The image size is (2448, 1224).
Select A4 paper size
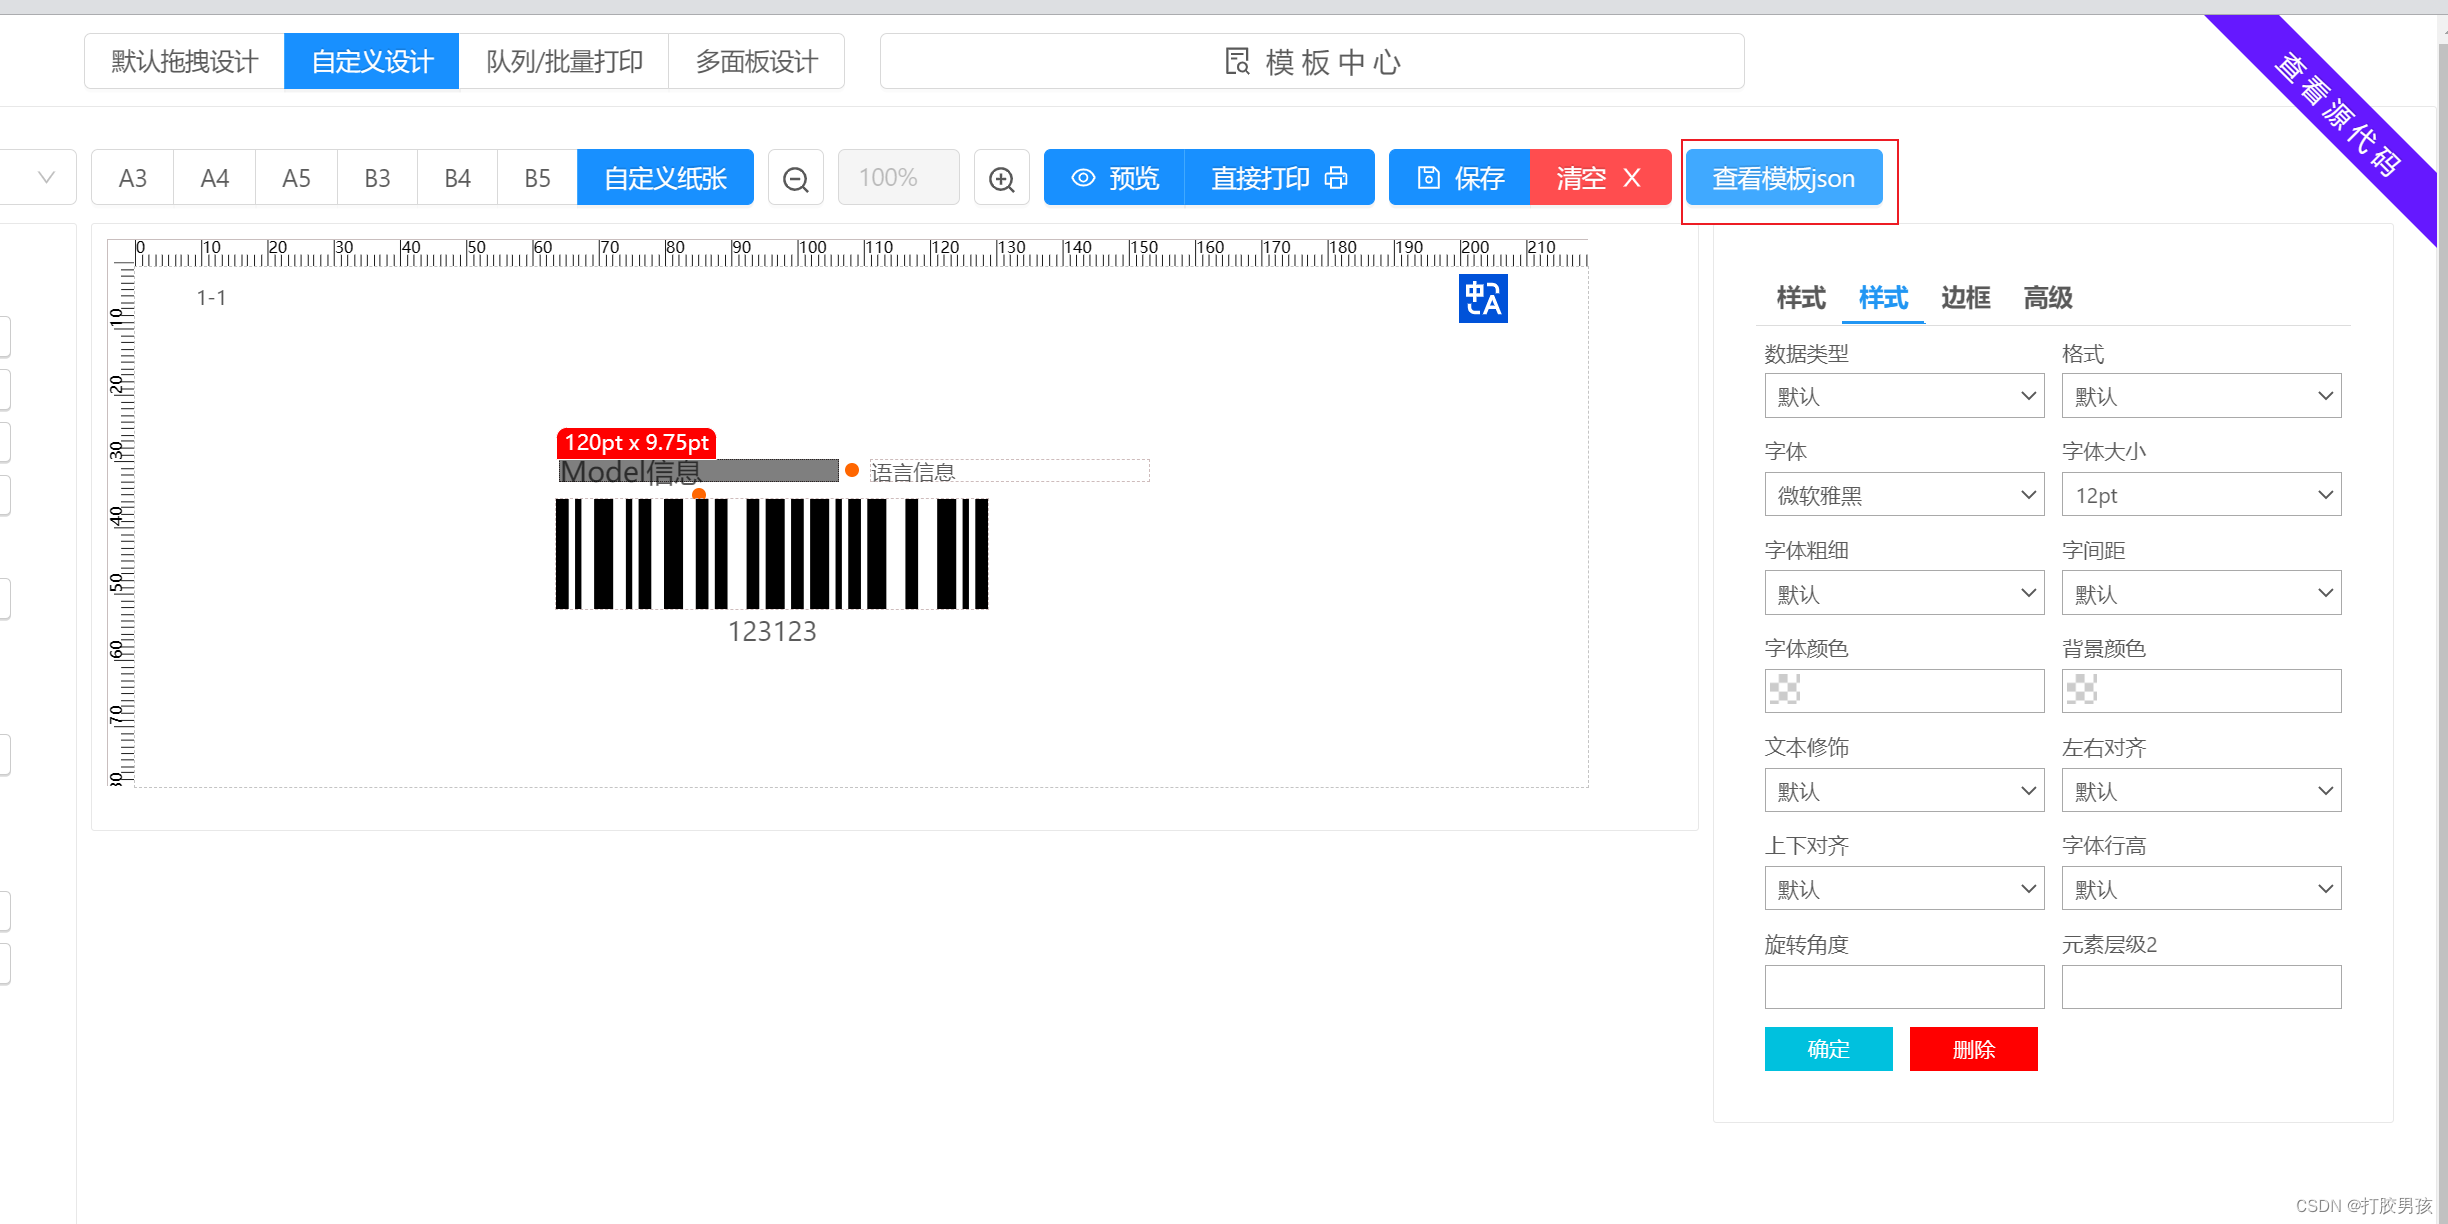[214, 178]
